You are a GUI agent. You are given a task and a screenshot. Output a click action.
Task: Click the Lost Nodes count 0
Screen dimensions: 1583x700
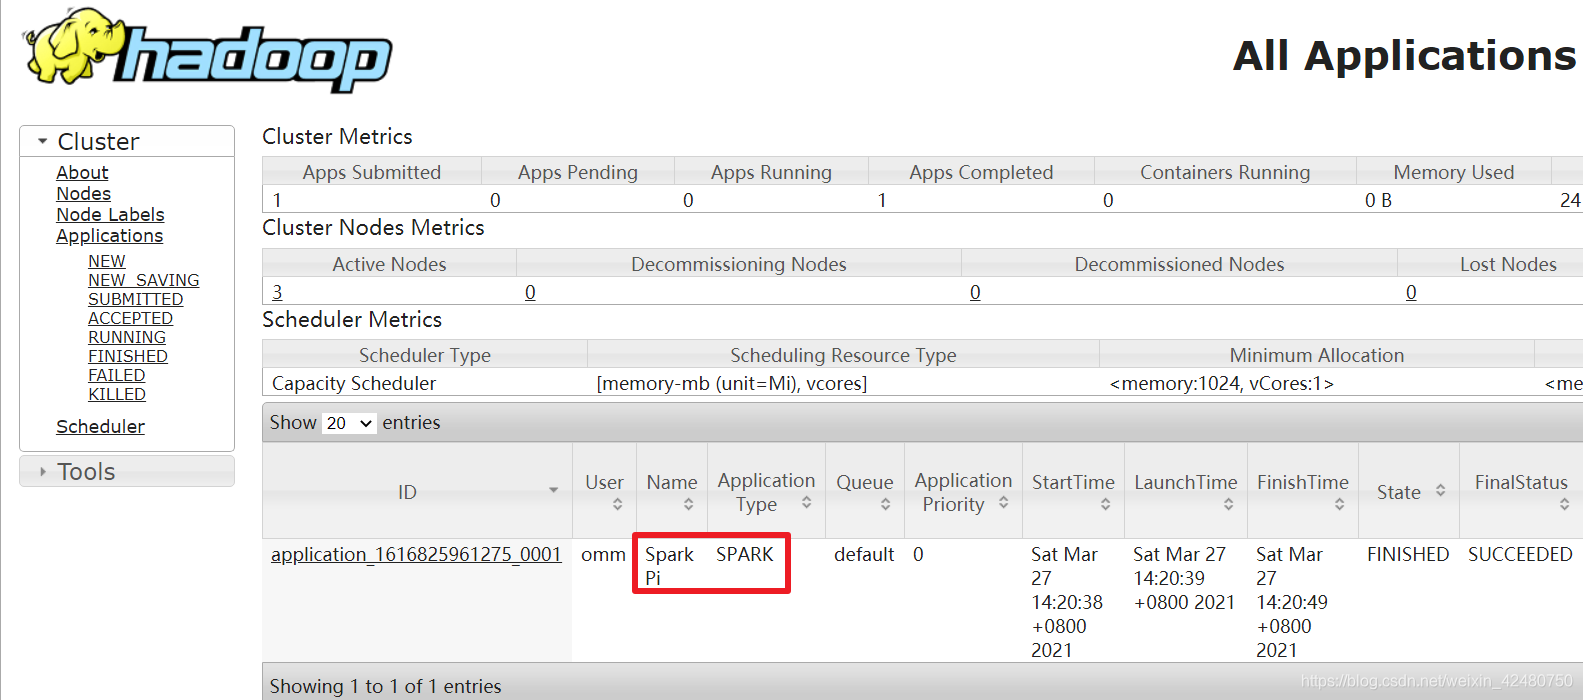point(1411,292)
